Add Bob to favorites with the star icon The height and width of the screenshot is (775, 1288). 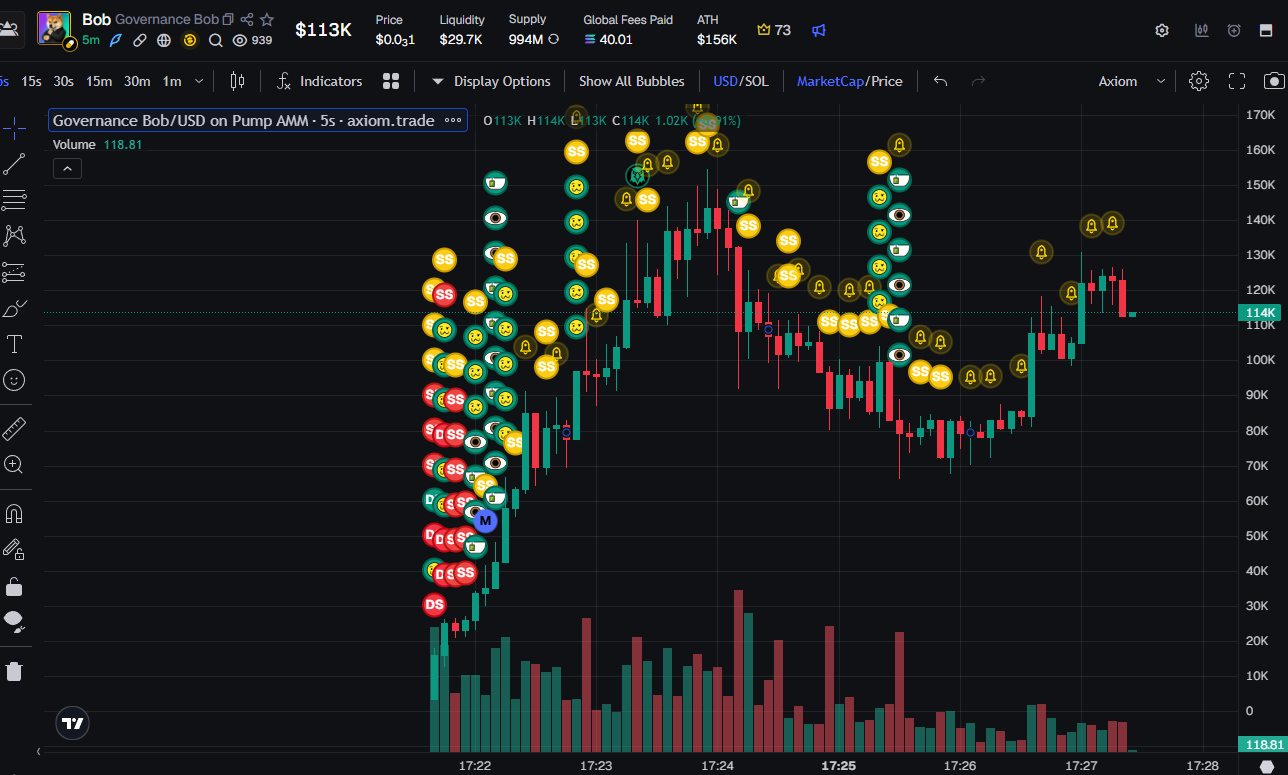coord(267,19)
